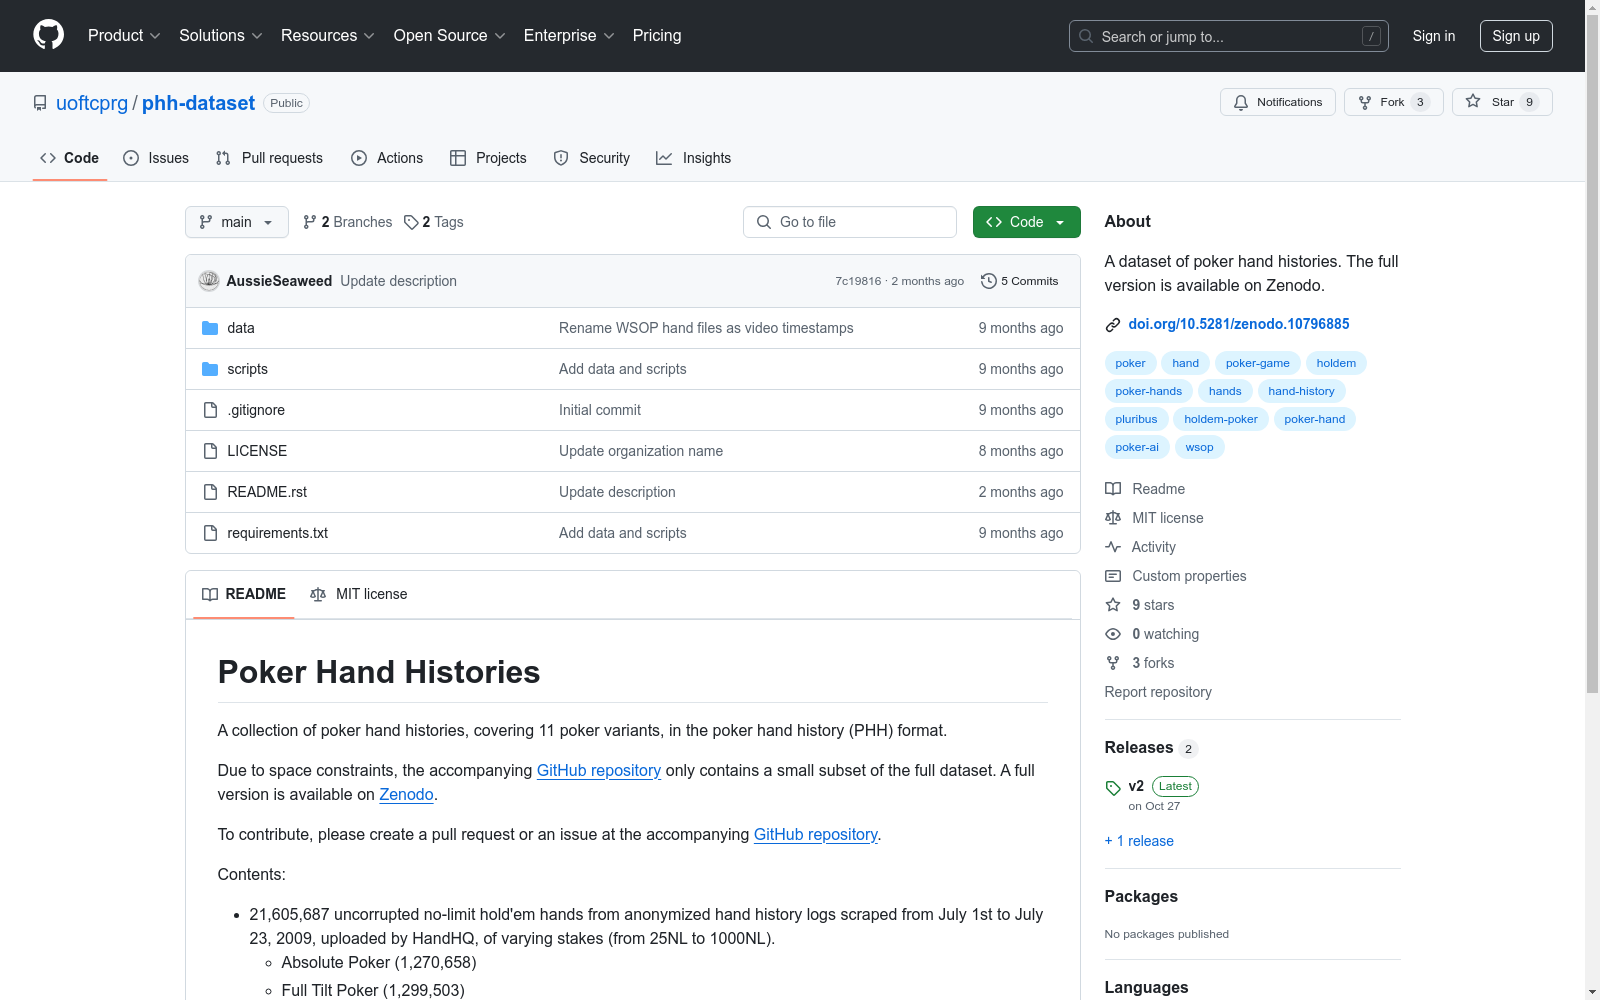This screenshot has width=1600, height=1000.
Task: Click the Activity pulse icon
Action: coord(1113,547)
